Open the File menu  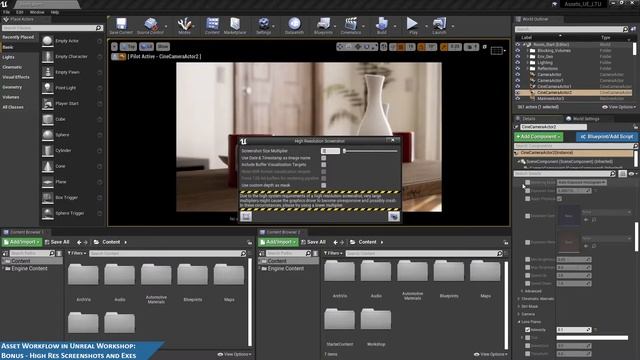[7, 12]
